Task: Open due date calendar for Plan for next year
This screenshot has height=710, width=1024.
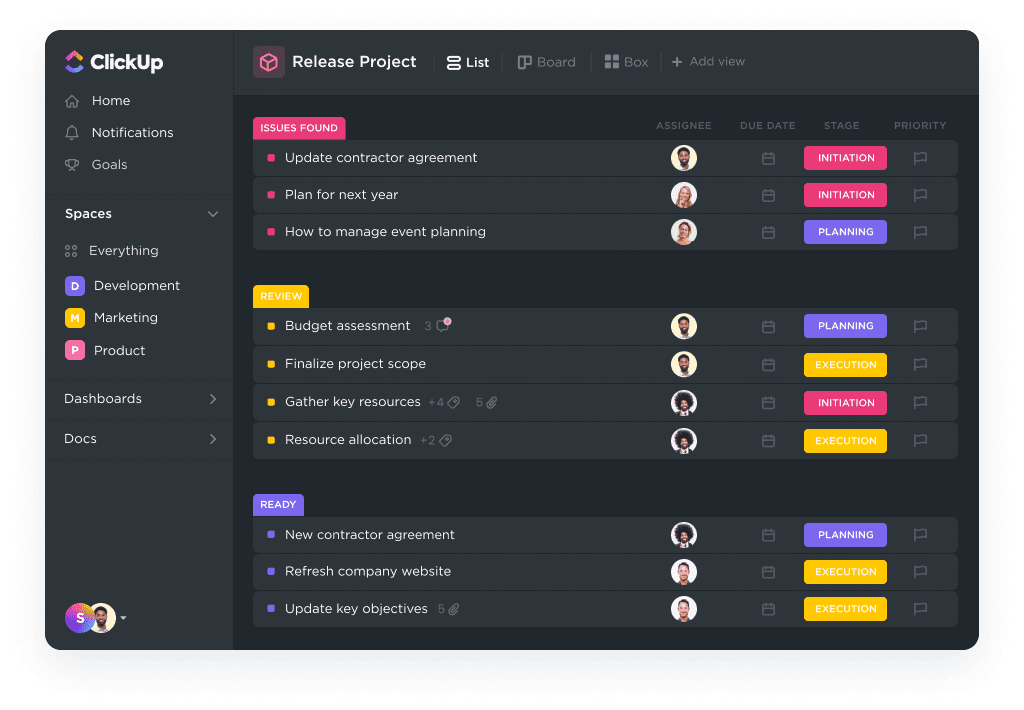Action: pos(768,195)
